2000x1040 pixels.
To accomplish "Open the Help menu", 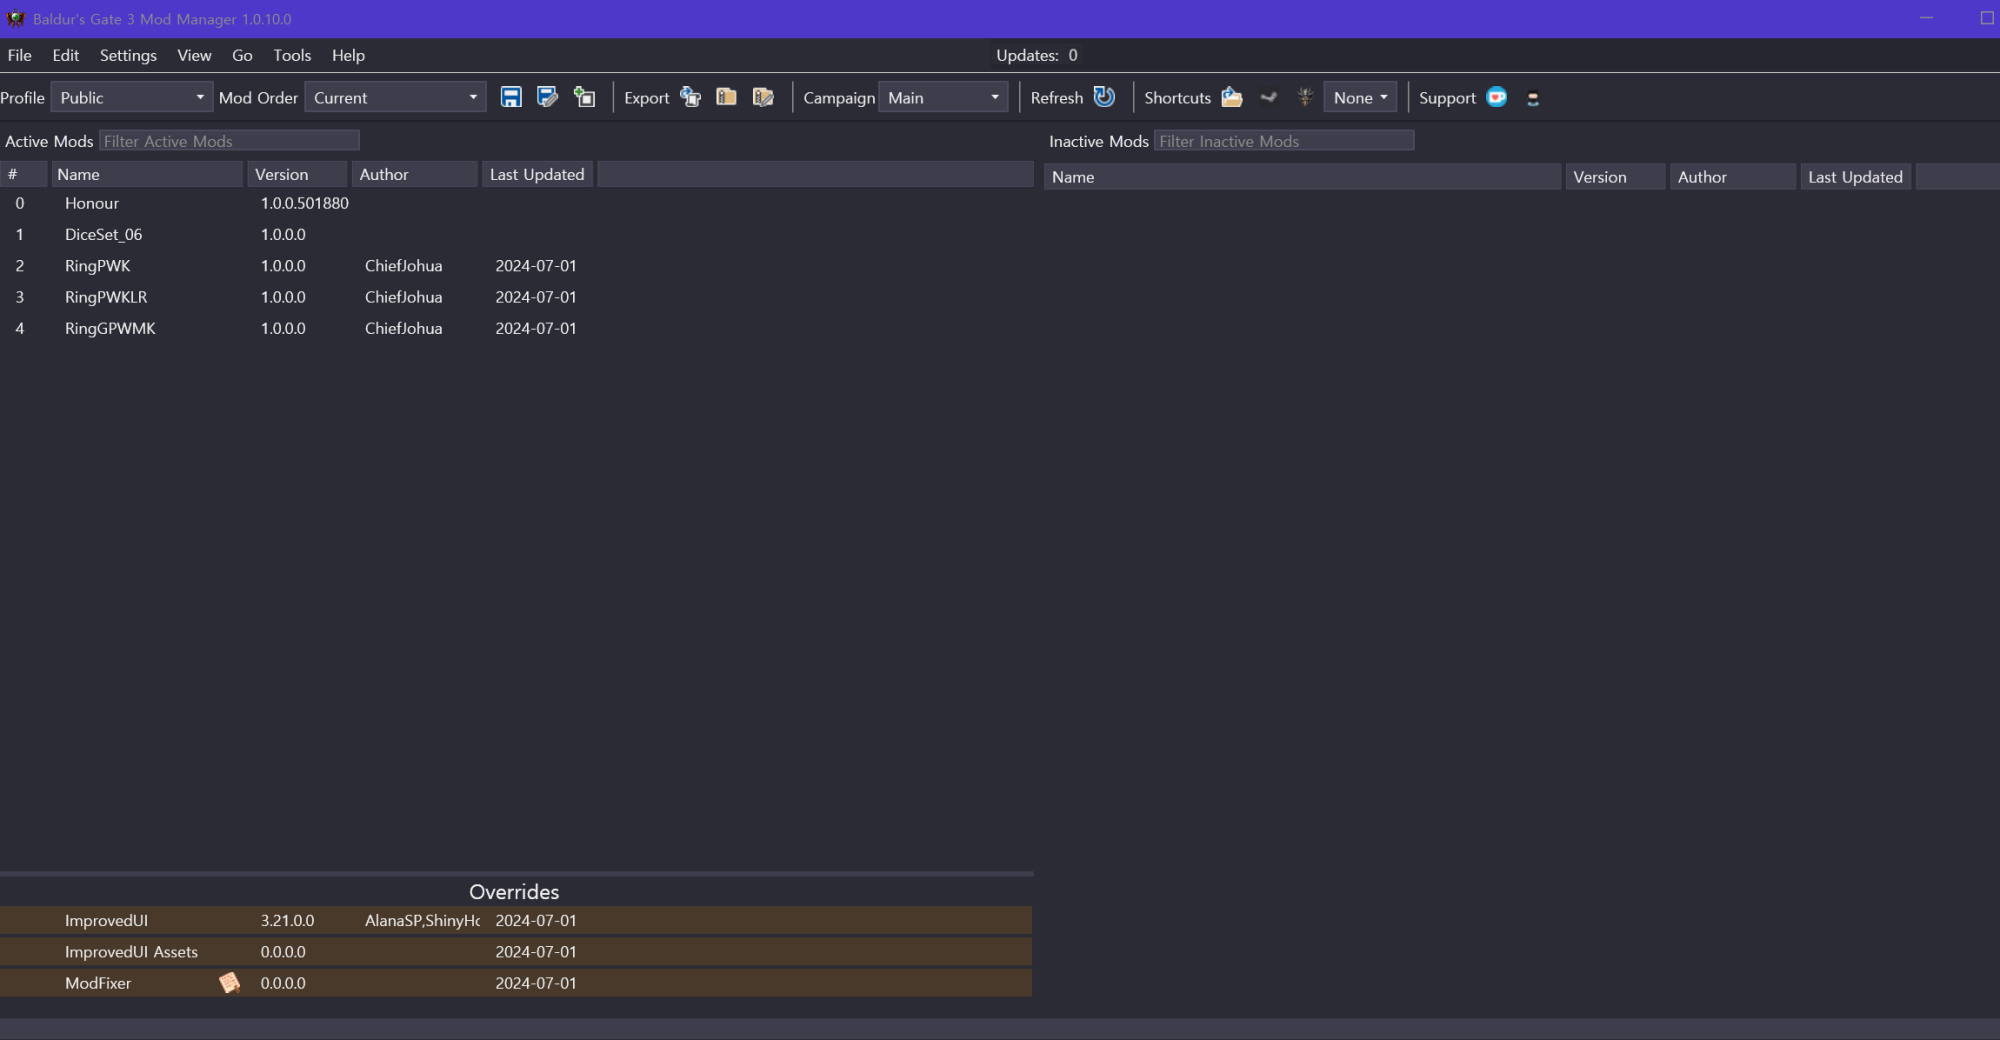I will [348, 55].
